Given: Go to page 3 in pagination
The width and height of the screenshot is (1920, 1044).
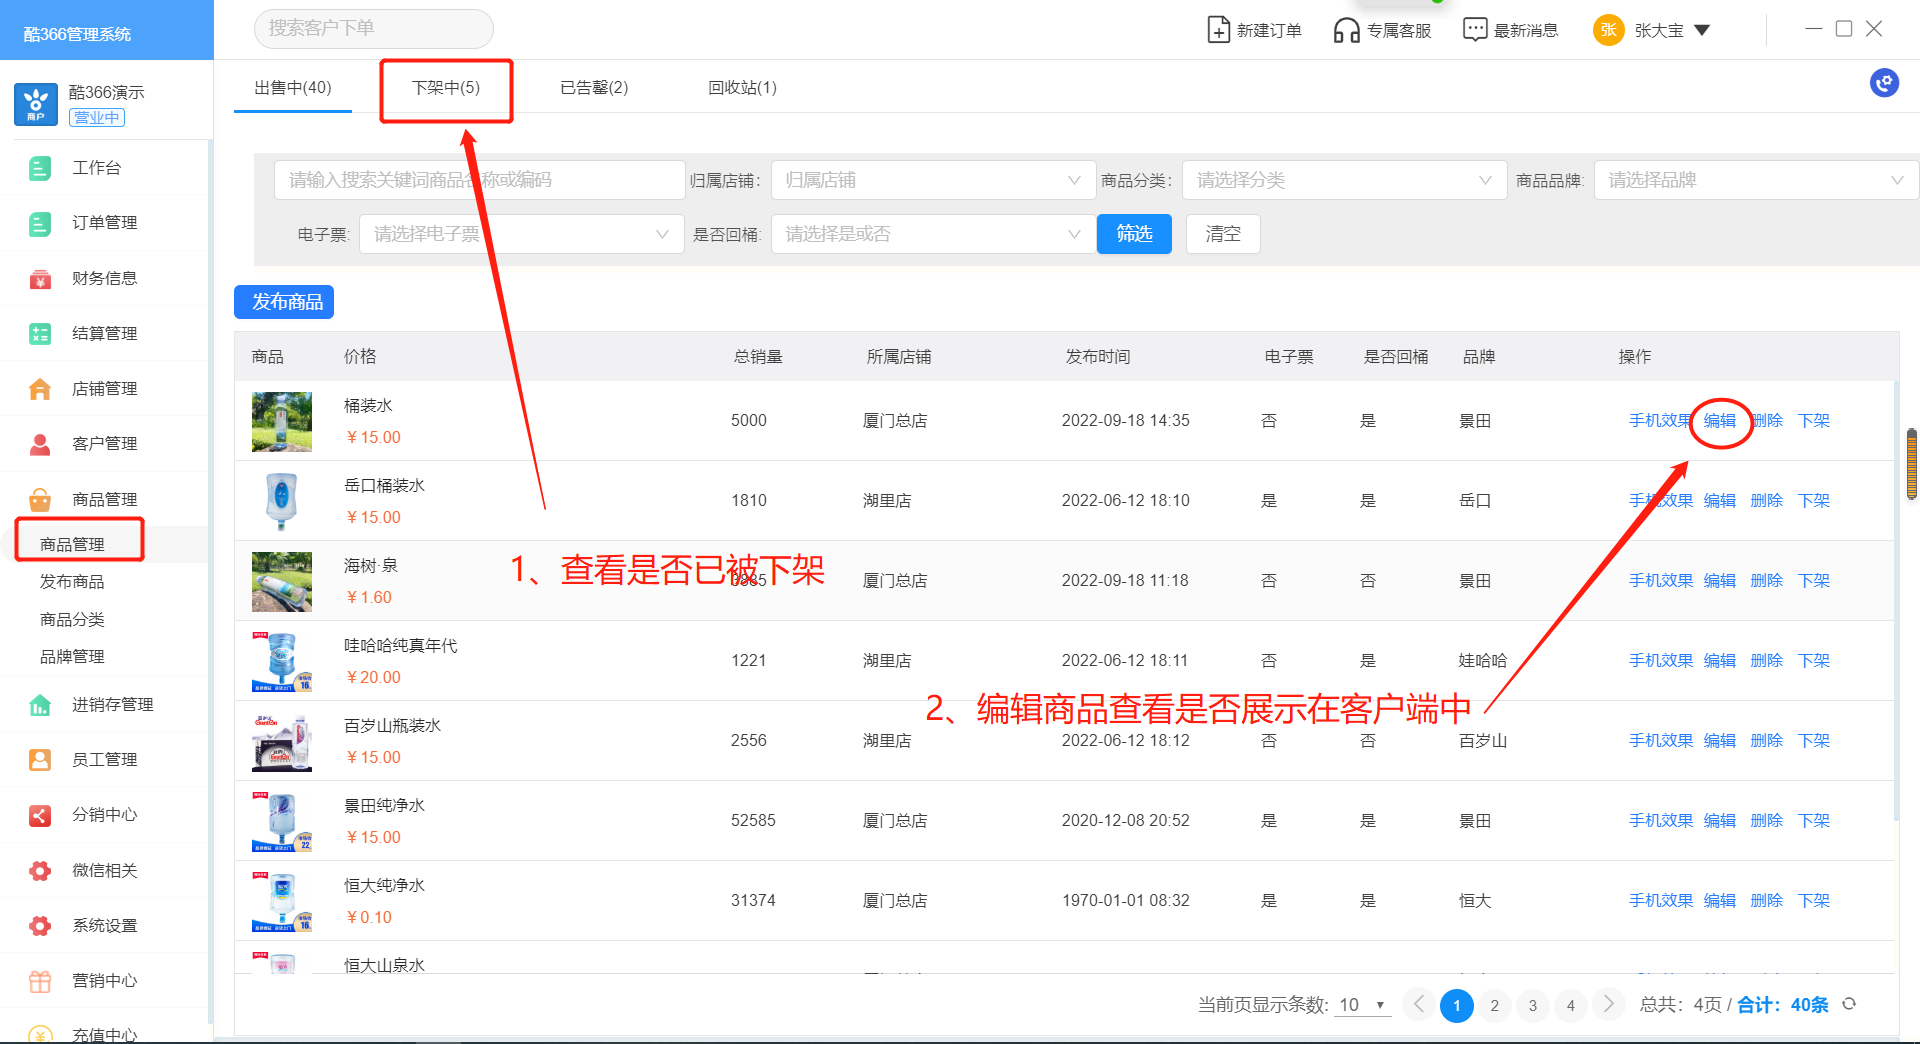Looking at the screenshot, I should pyautogui.click(x=1532, y=1005).
